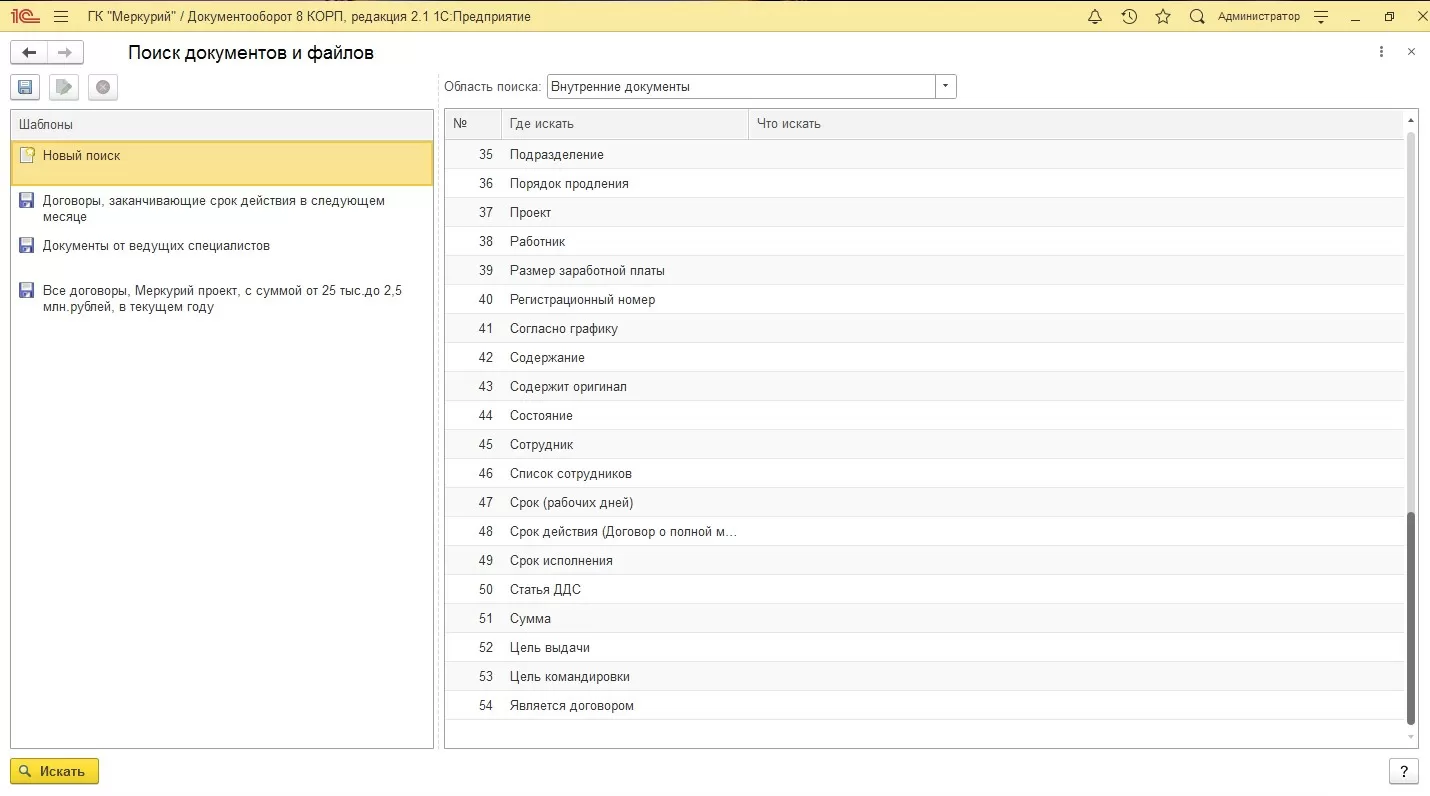The image size is (1430, 796).
Task: Open favorites star icon
Action: [1163, 17]
